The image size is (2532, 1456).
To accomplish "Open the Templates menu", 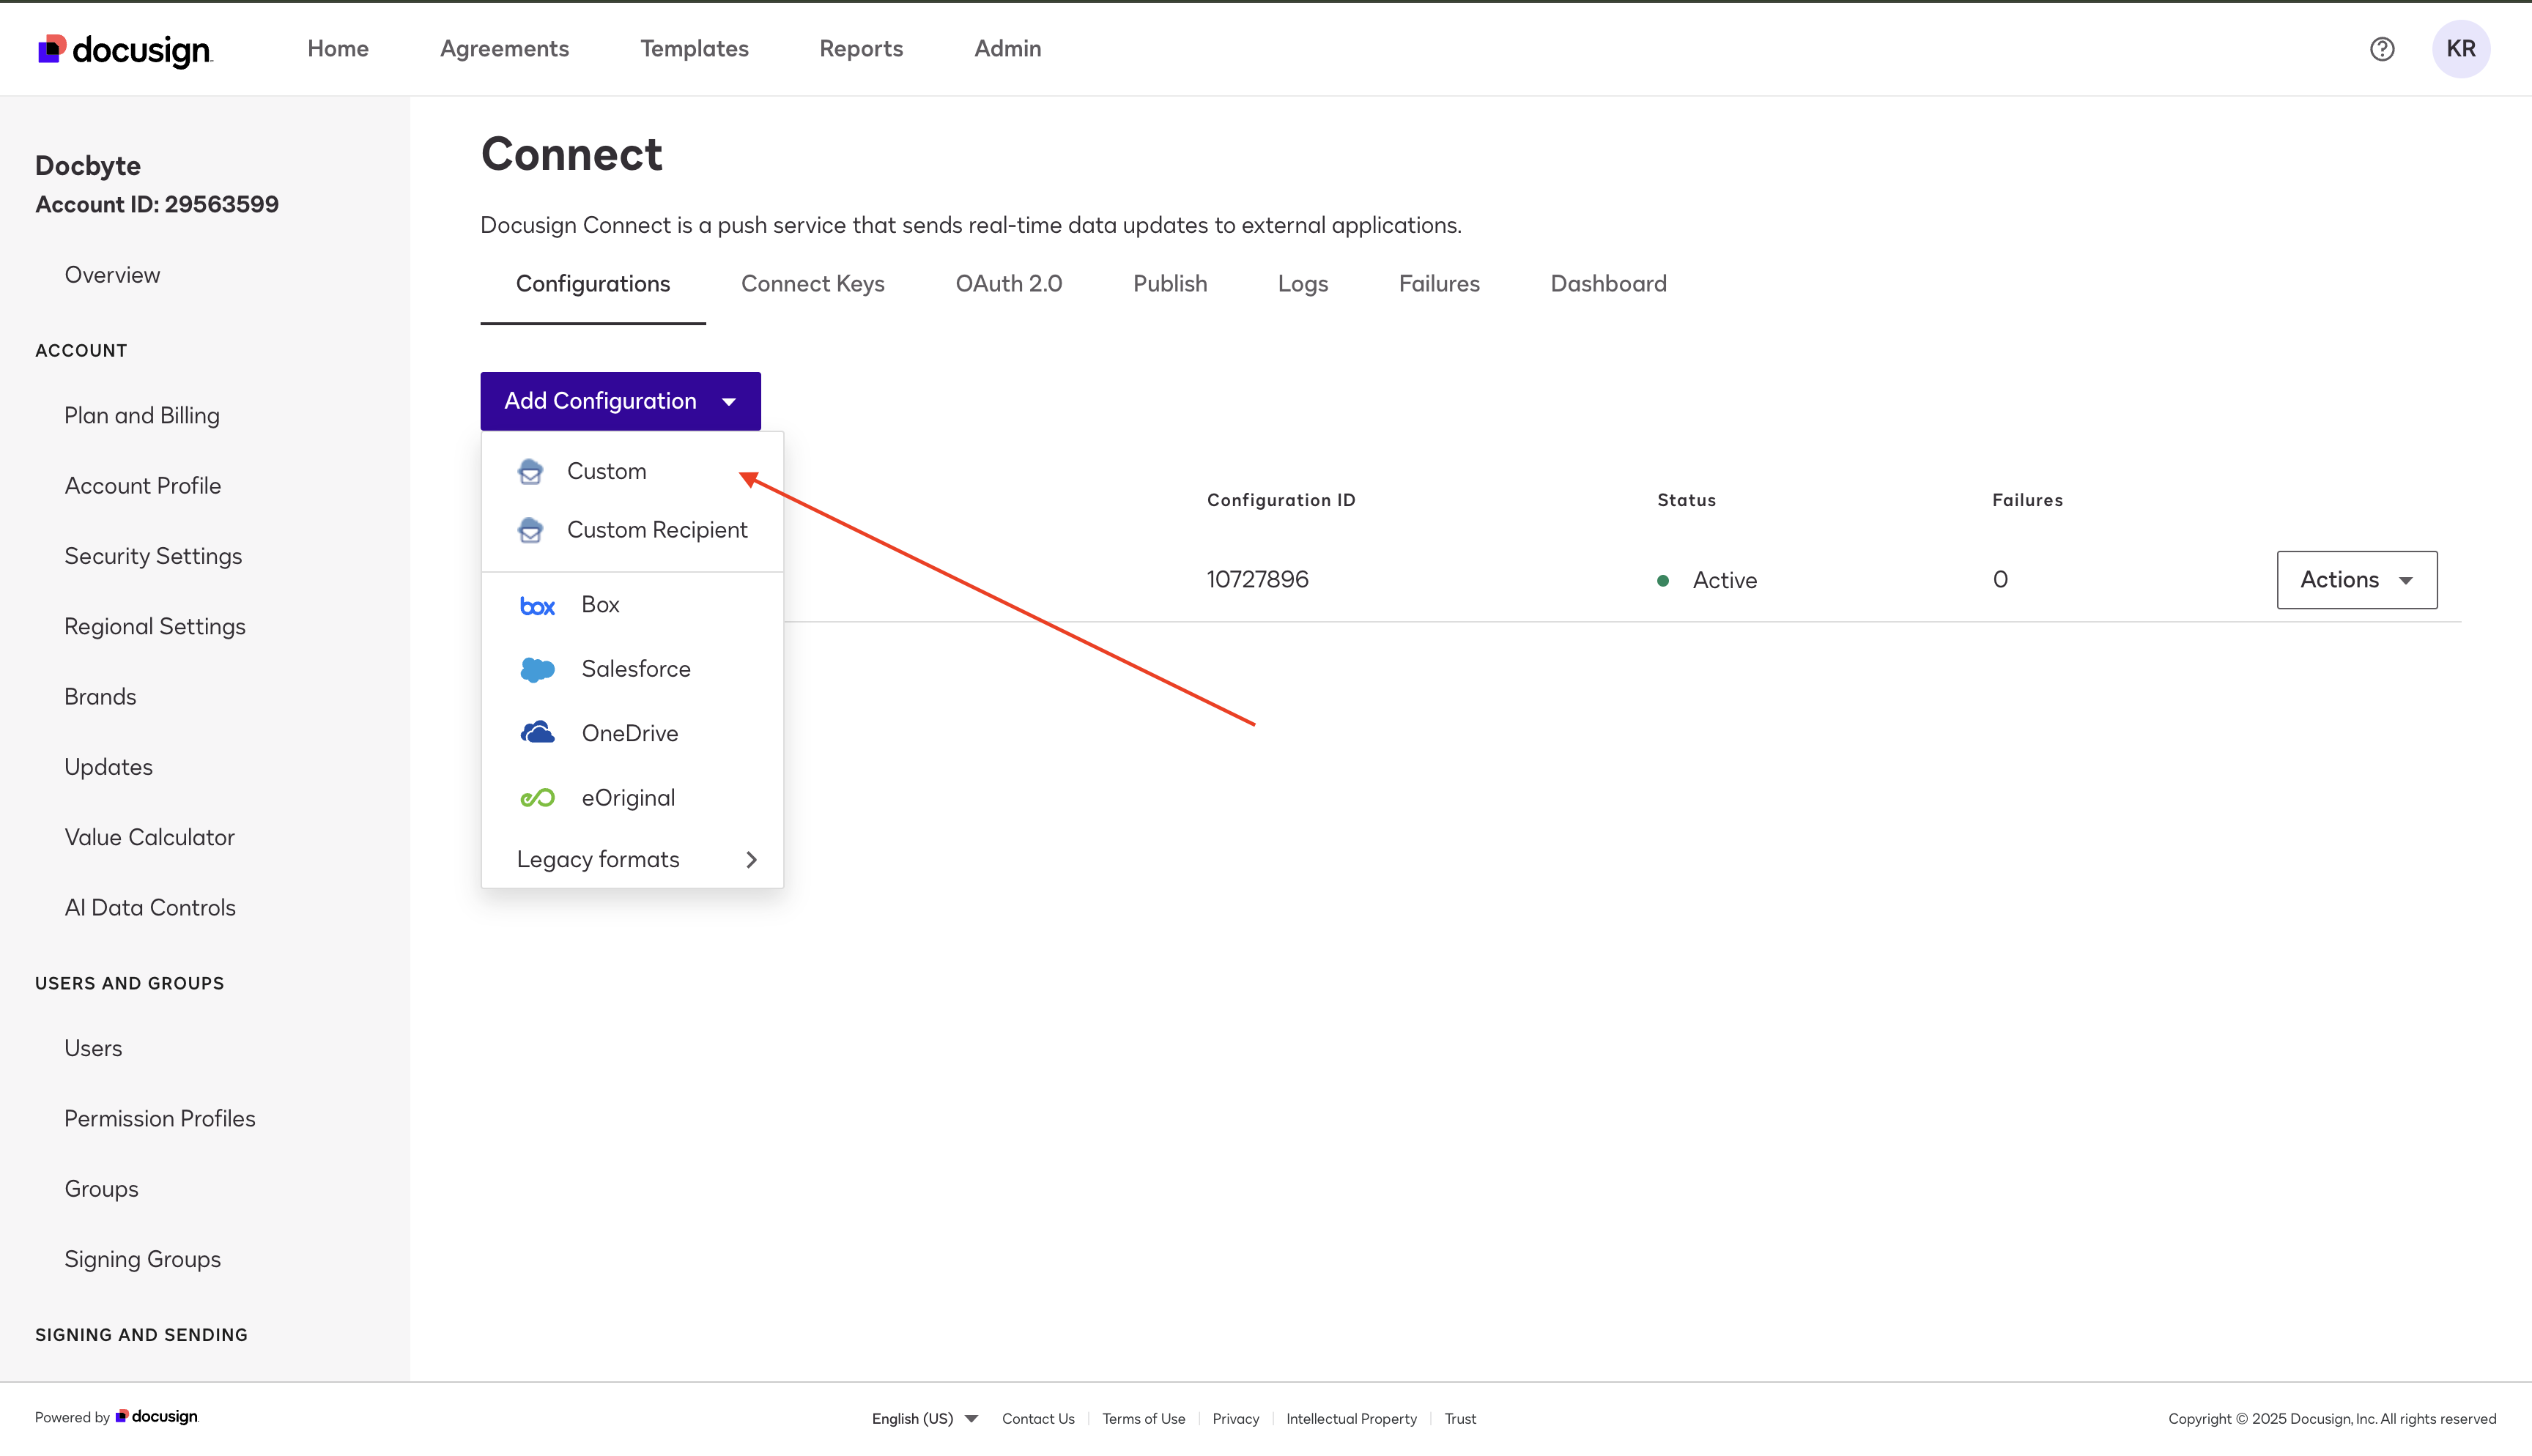I will (694, 48).
